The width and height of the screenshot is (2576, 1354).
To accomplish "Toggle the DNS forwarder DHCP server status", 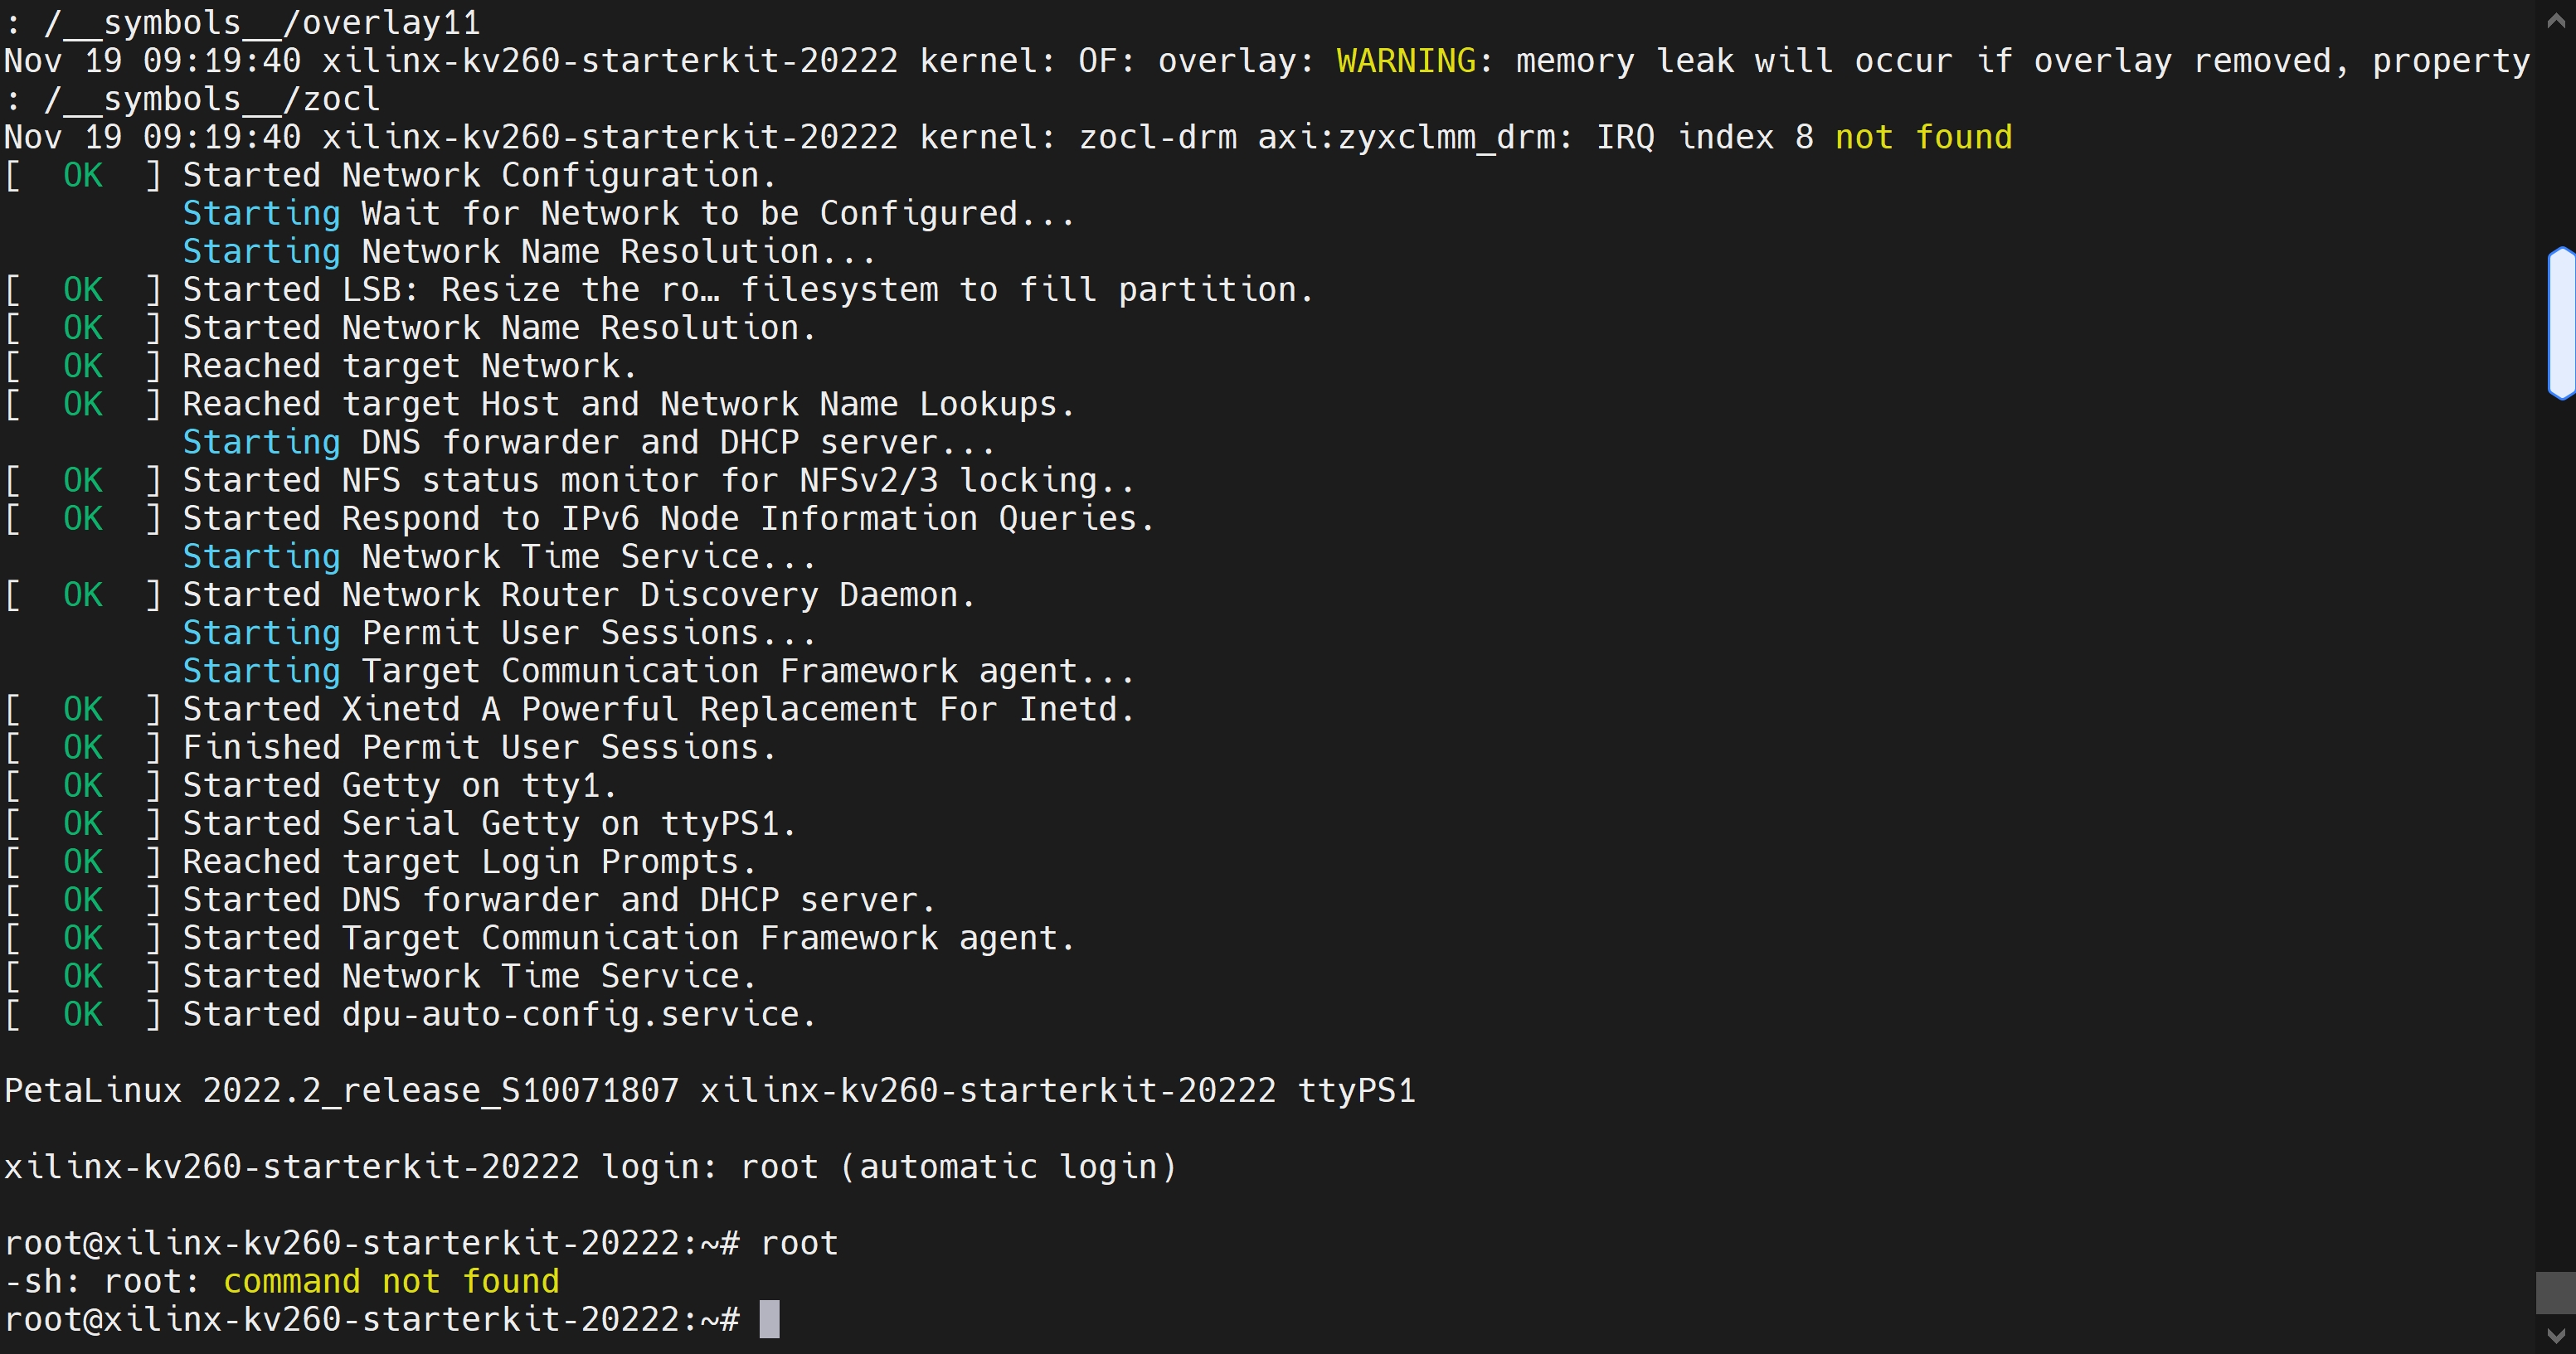I will (82, 900).
